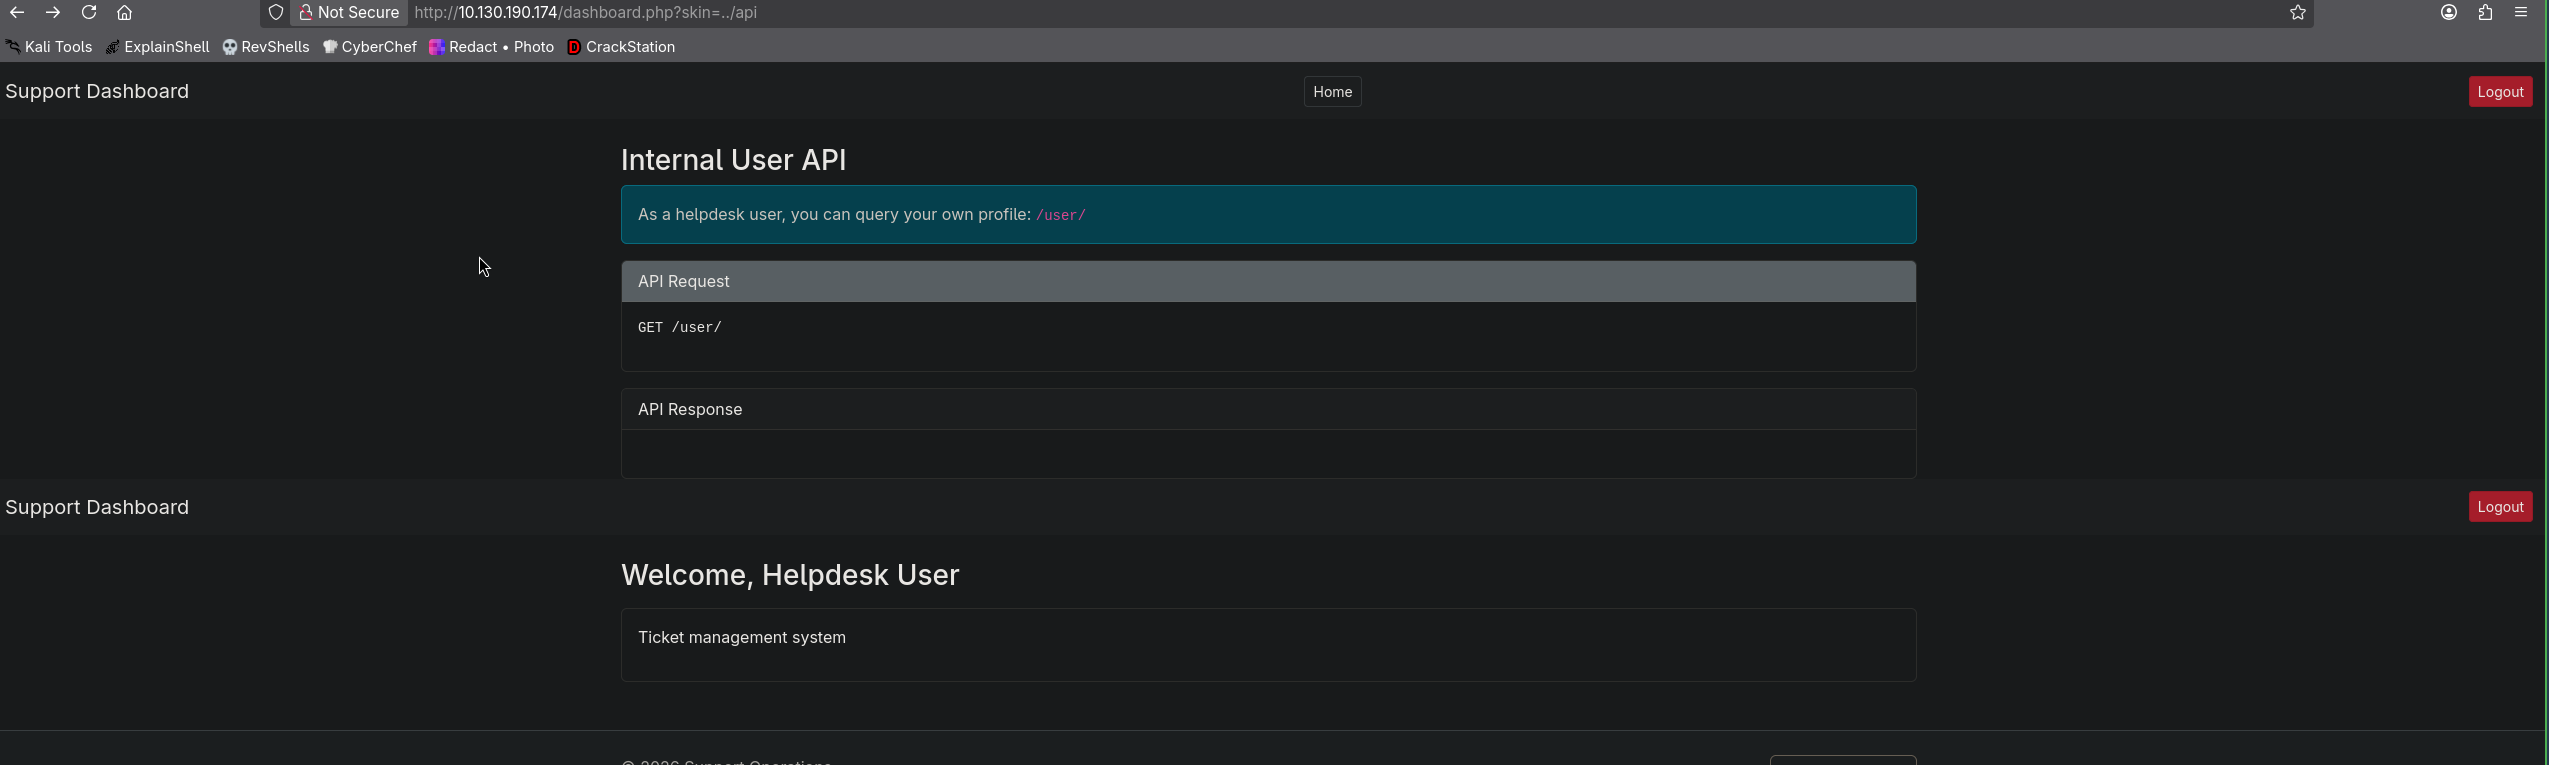Click the lower Logout button

tap(2500, 507)
